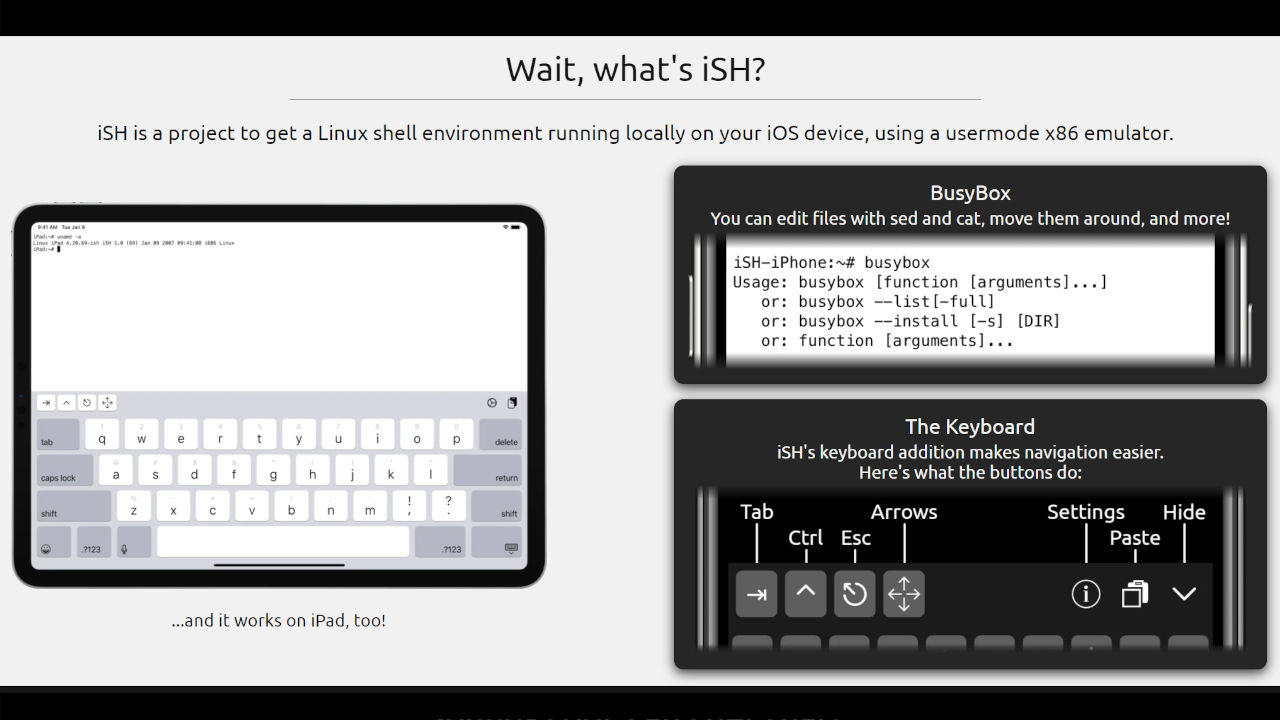Tap the arrows button on the iPad toolbar
The height and width of the screenshot is (720, 1280).
point(107,403)
